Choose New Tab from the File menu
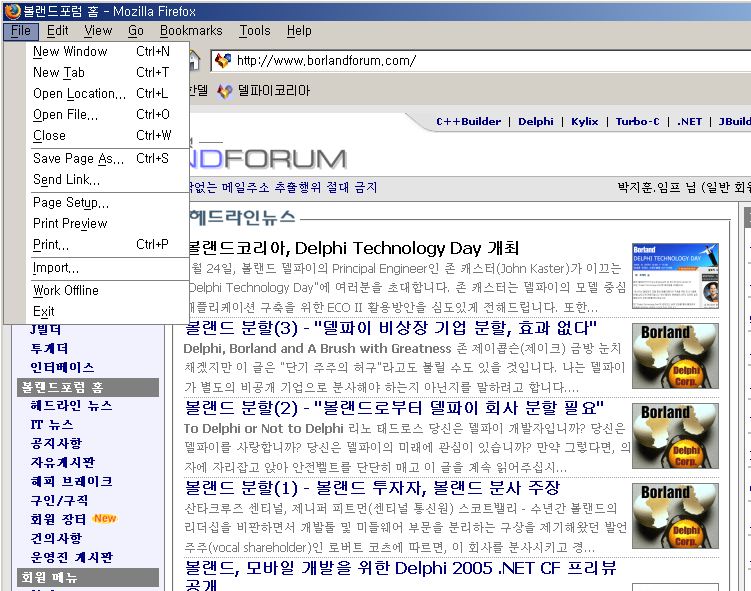751x591 pixels. pyautogui.click(x=59, y=73)
